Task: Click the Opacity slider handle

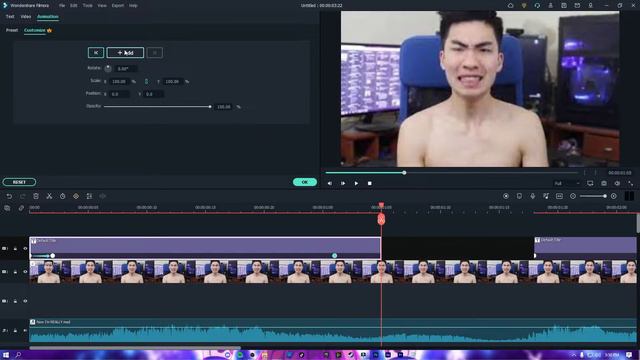Action: [x=210, y=107]
